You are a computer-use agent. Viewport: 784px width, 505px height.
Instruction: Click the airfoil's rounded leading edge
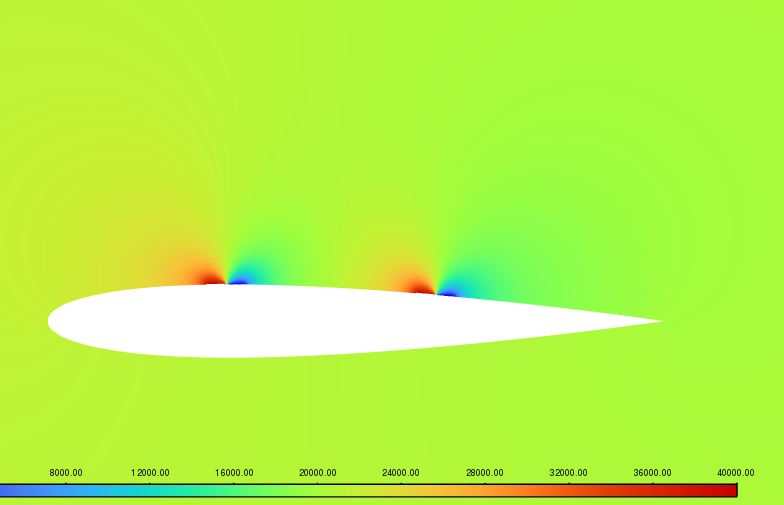coord(52,321)
